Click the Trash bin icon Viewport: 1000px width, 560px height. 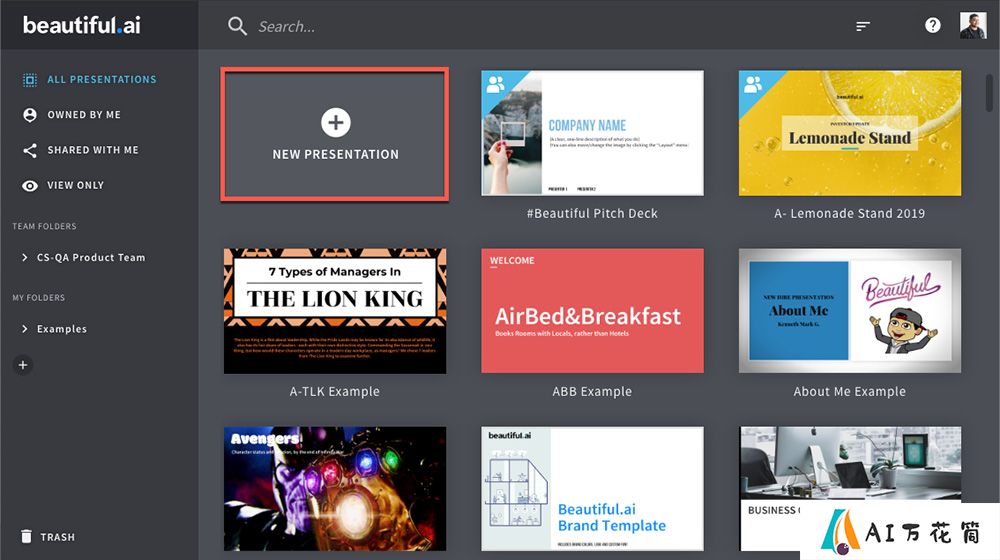click(x=26, y=536)
